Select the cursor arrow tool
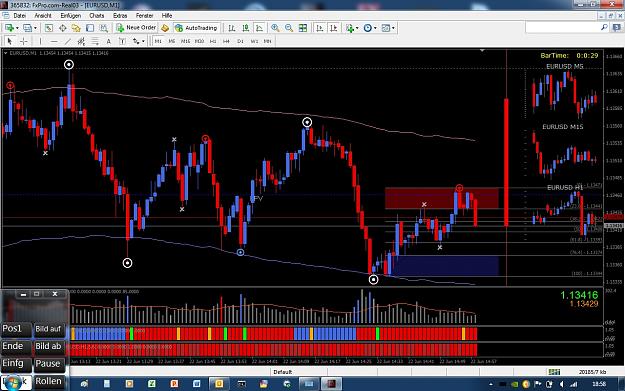This screenshot has width=625, height=391. (10, 41)
